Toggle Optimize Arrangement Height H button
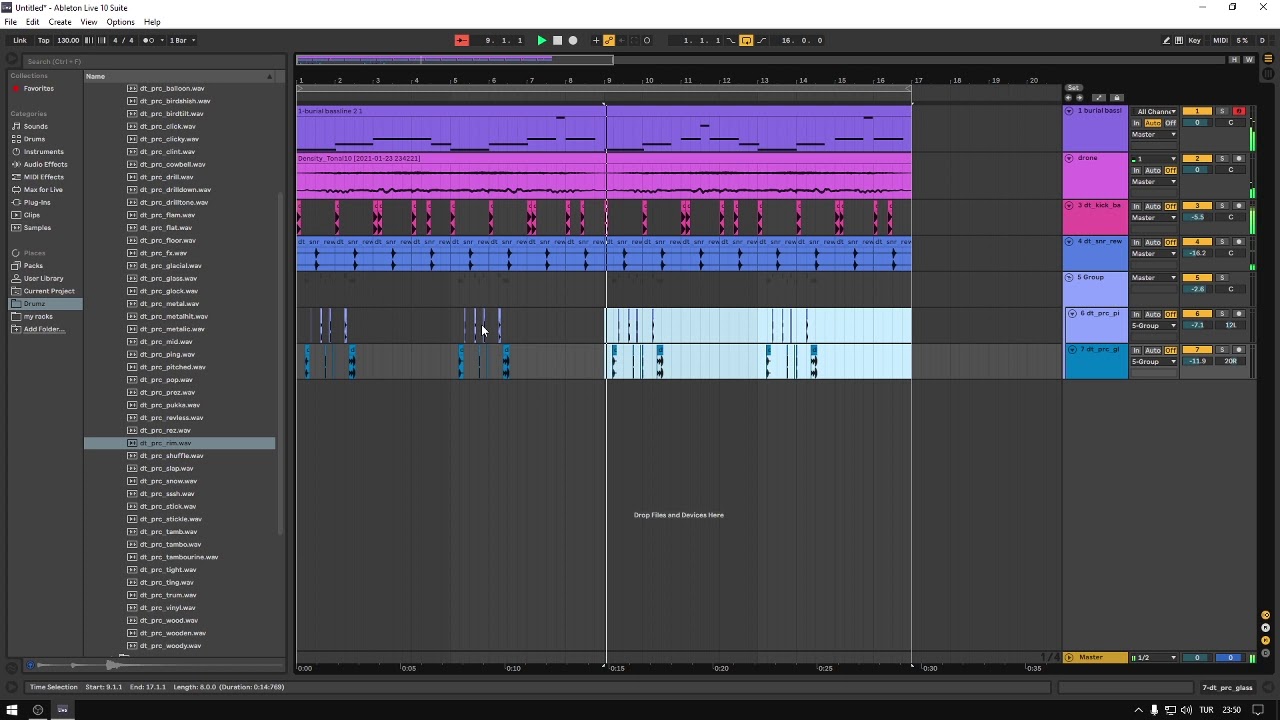Viewport: 1280px width, 720px height. [x=1235, y=60]
